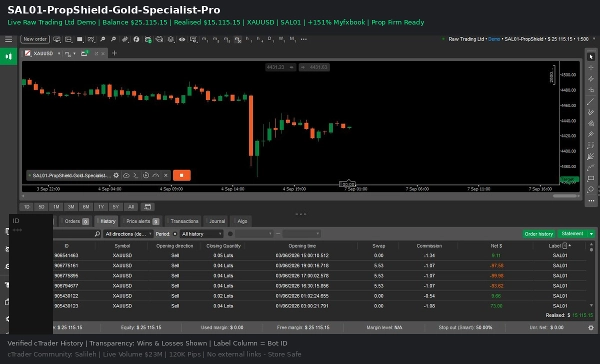Switch to the Orders tab
The image size is (600, 364).
(76, 221)
